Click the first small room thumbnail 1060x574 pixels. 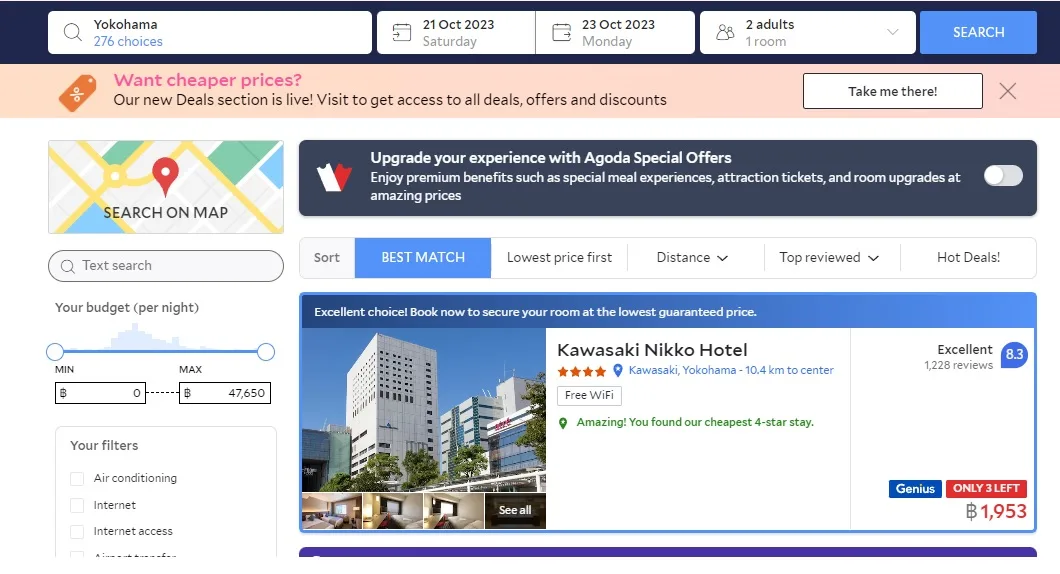pyautogui.click(x=332, y=511)
